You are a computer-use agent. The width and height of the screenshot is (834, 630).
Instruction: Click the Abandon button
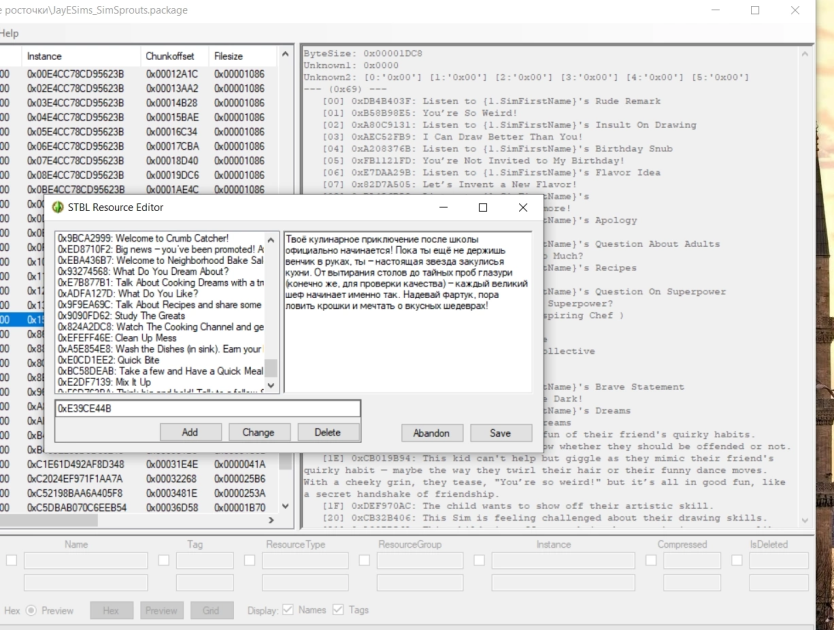(x=432, y=433)
